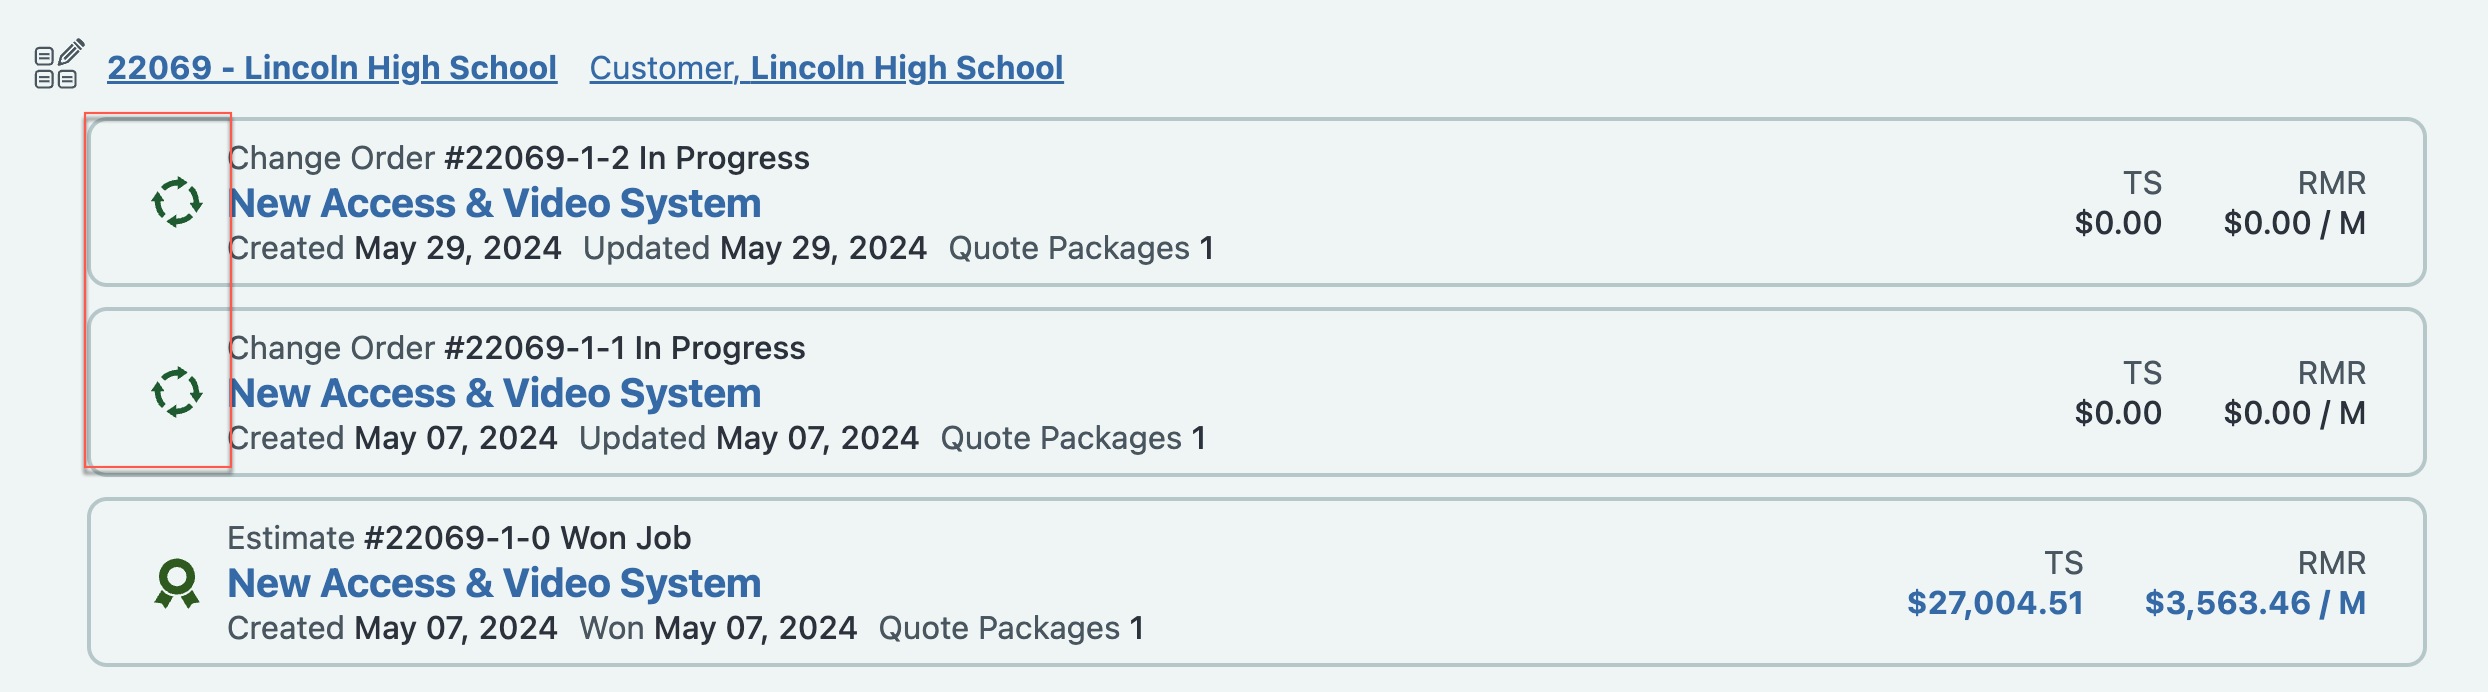Open New Access & Video System estimate #22069-1-0
Viewport: 2488px width, 692px height.
tap(495, 583)
